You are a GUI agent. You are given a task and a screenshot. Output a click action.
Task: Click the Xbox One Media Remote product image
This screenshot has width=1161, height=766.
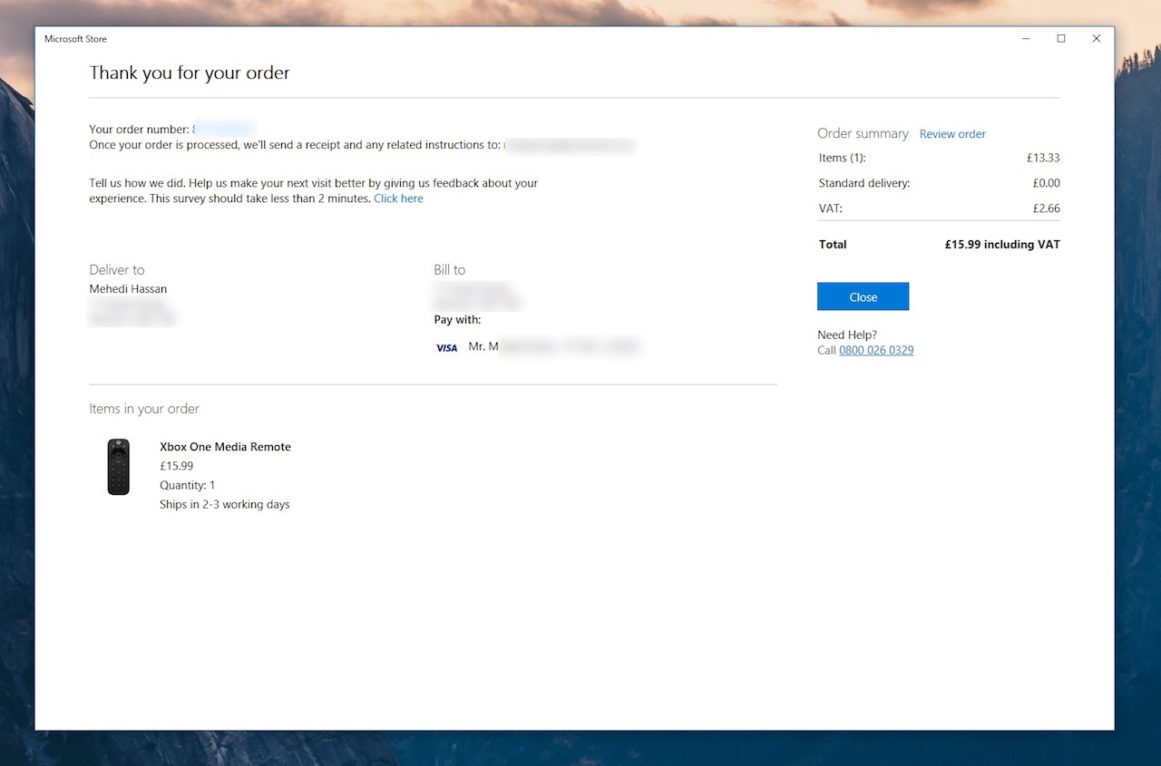[118, 466]
